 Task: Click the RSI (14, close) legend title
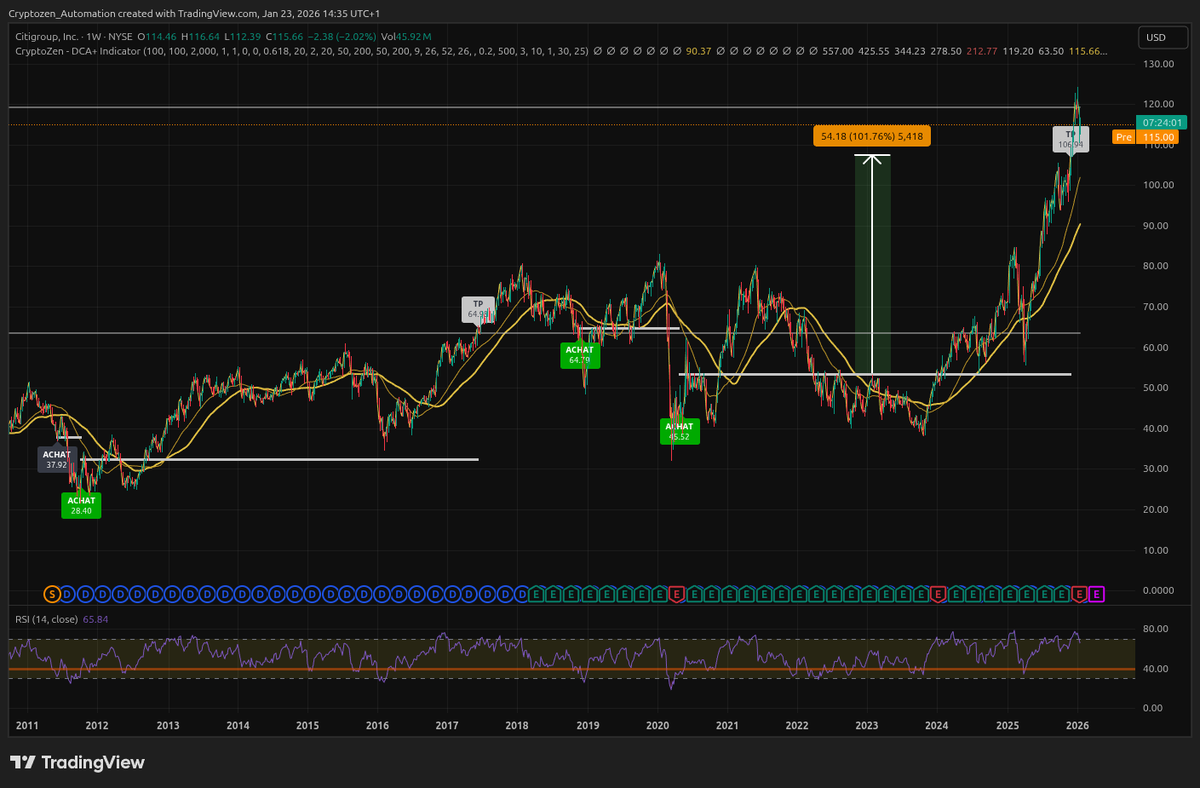[47, 619]
